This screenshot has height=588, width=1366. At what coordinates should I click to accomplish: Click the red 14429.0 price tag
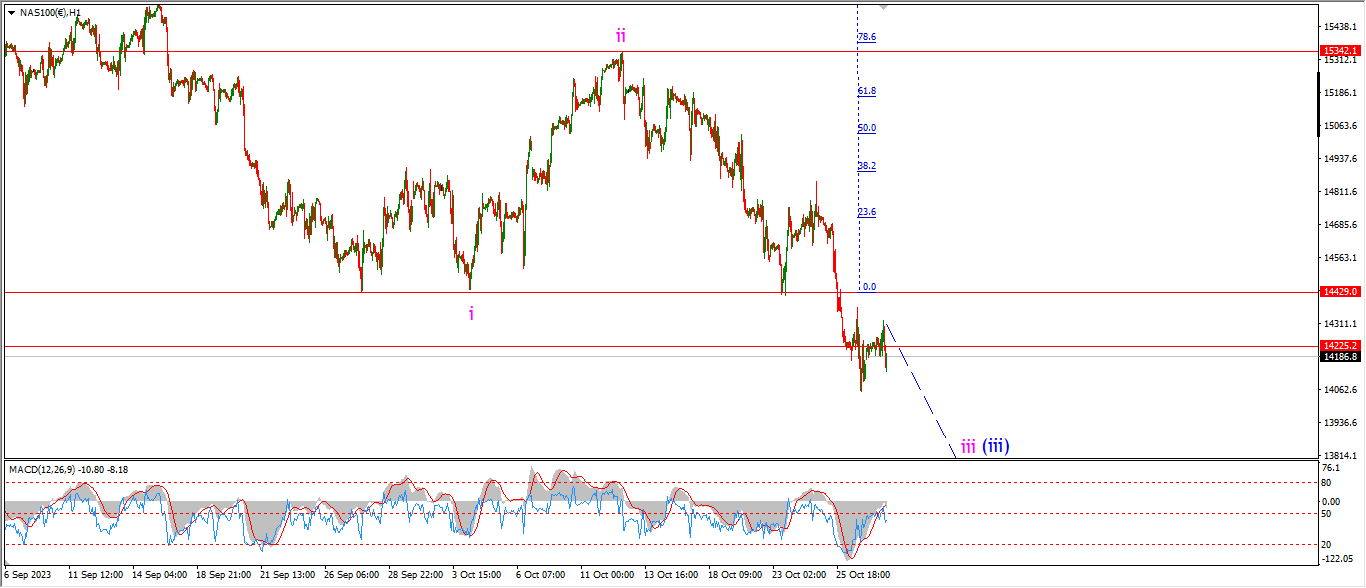(x=1339, y=292)
